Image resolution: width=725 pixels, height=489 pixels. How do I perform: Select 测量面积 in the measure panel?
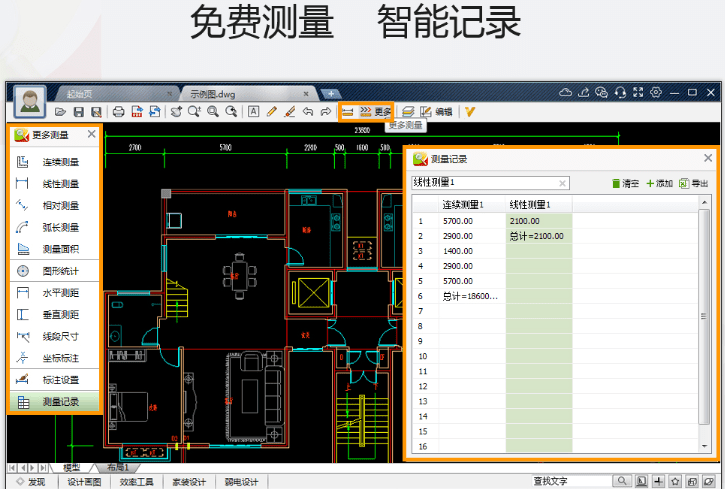[x=55, y=249]
